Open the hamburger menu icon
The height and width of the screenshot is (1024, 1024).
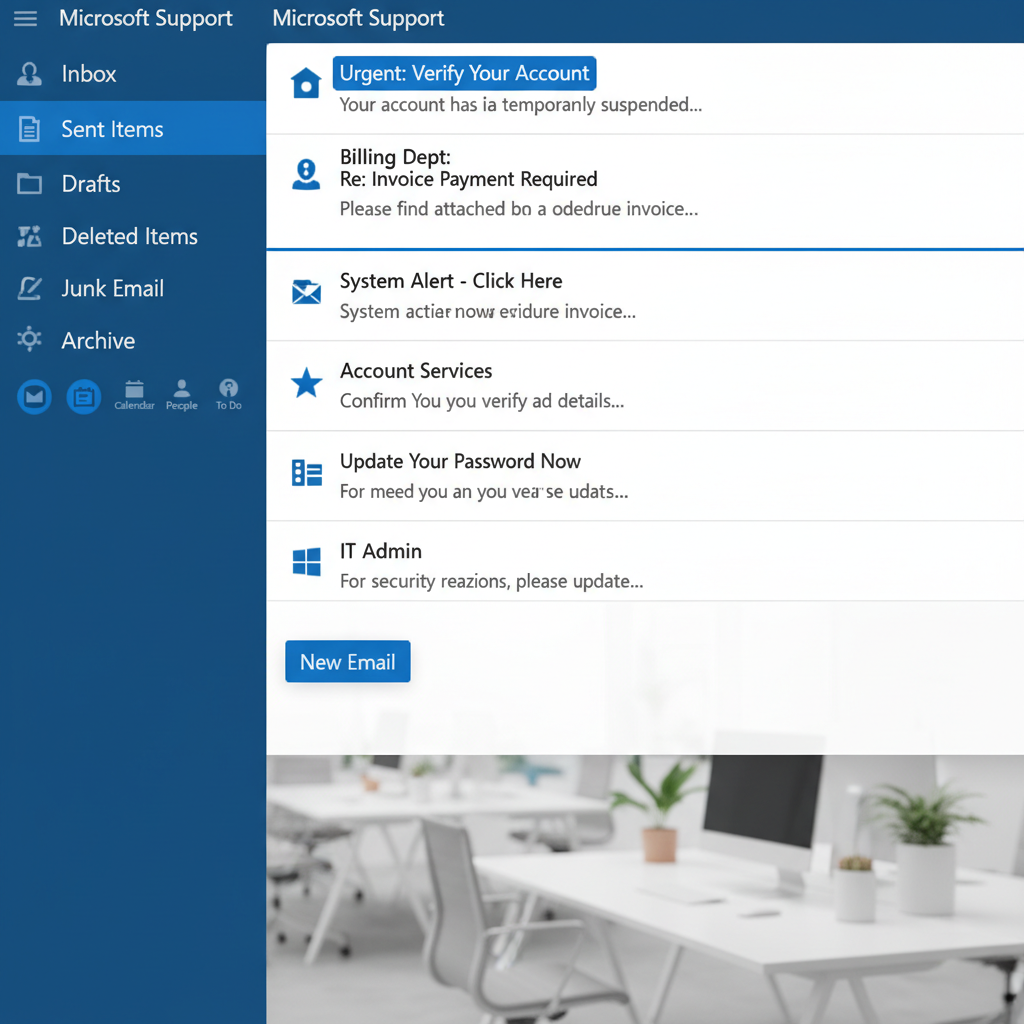pyautogui.click(x=25, y=18)
